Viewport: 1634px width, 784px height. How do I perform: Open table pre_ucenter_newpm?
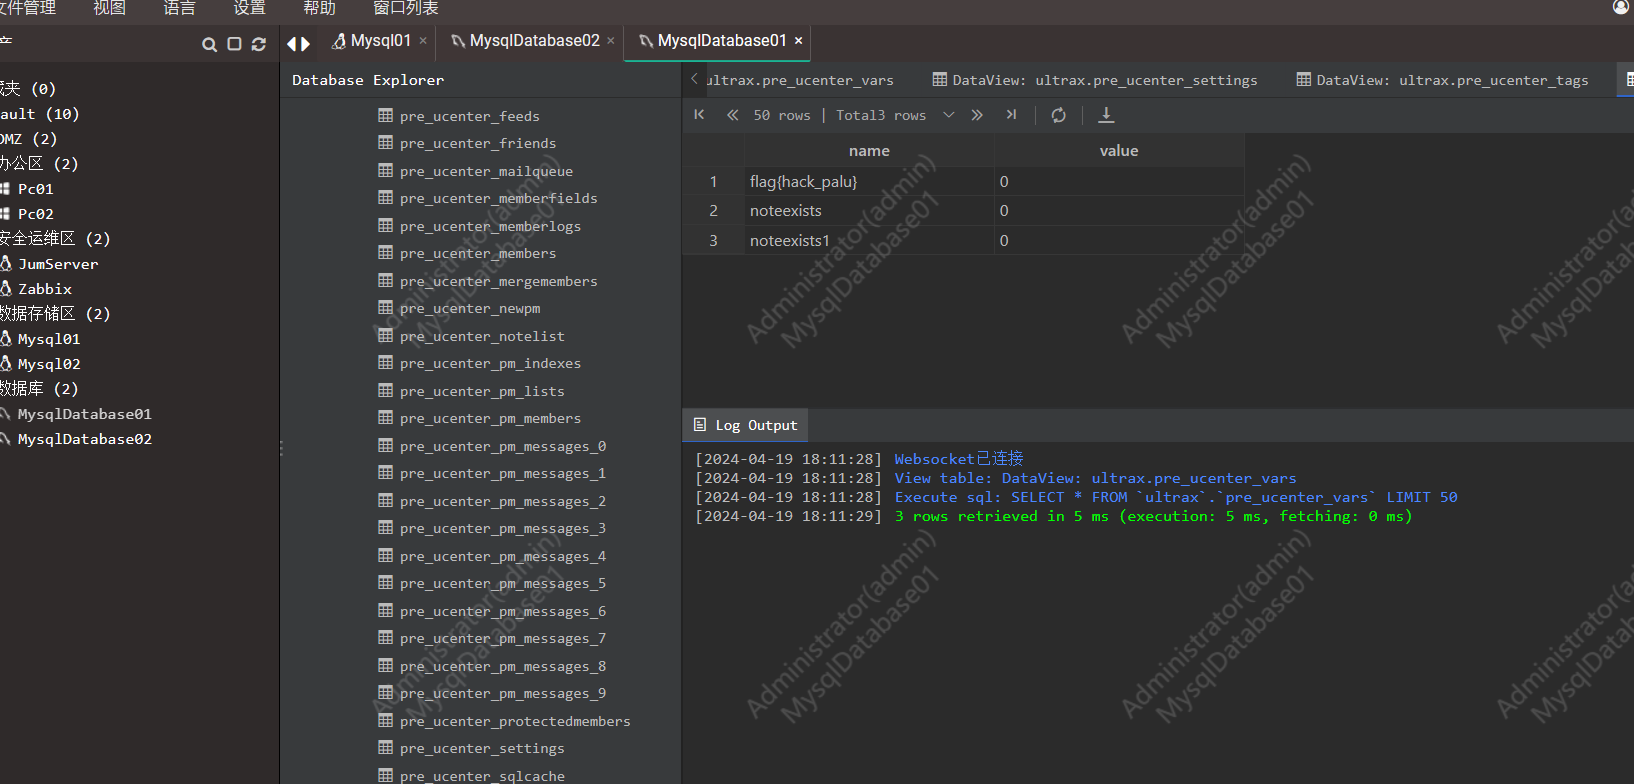coord(470,308)
